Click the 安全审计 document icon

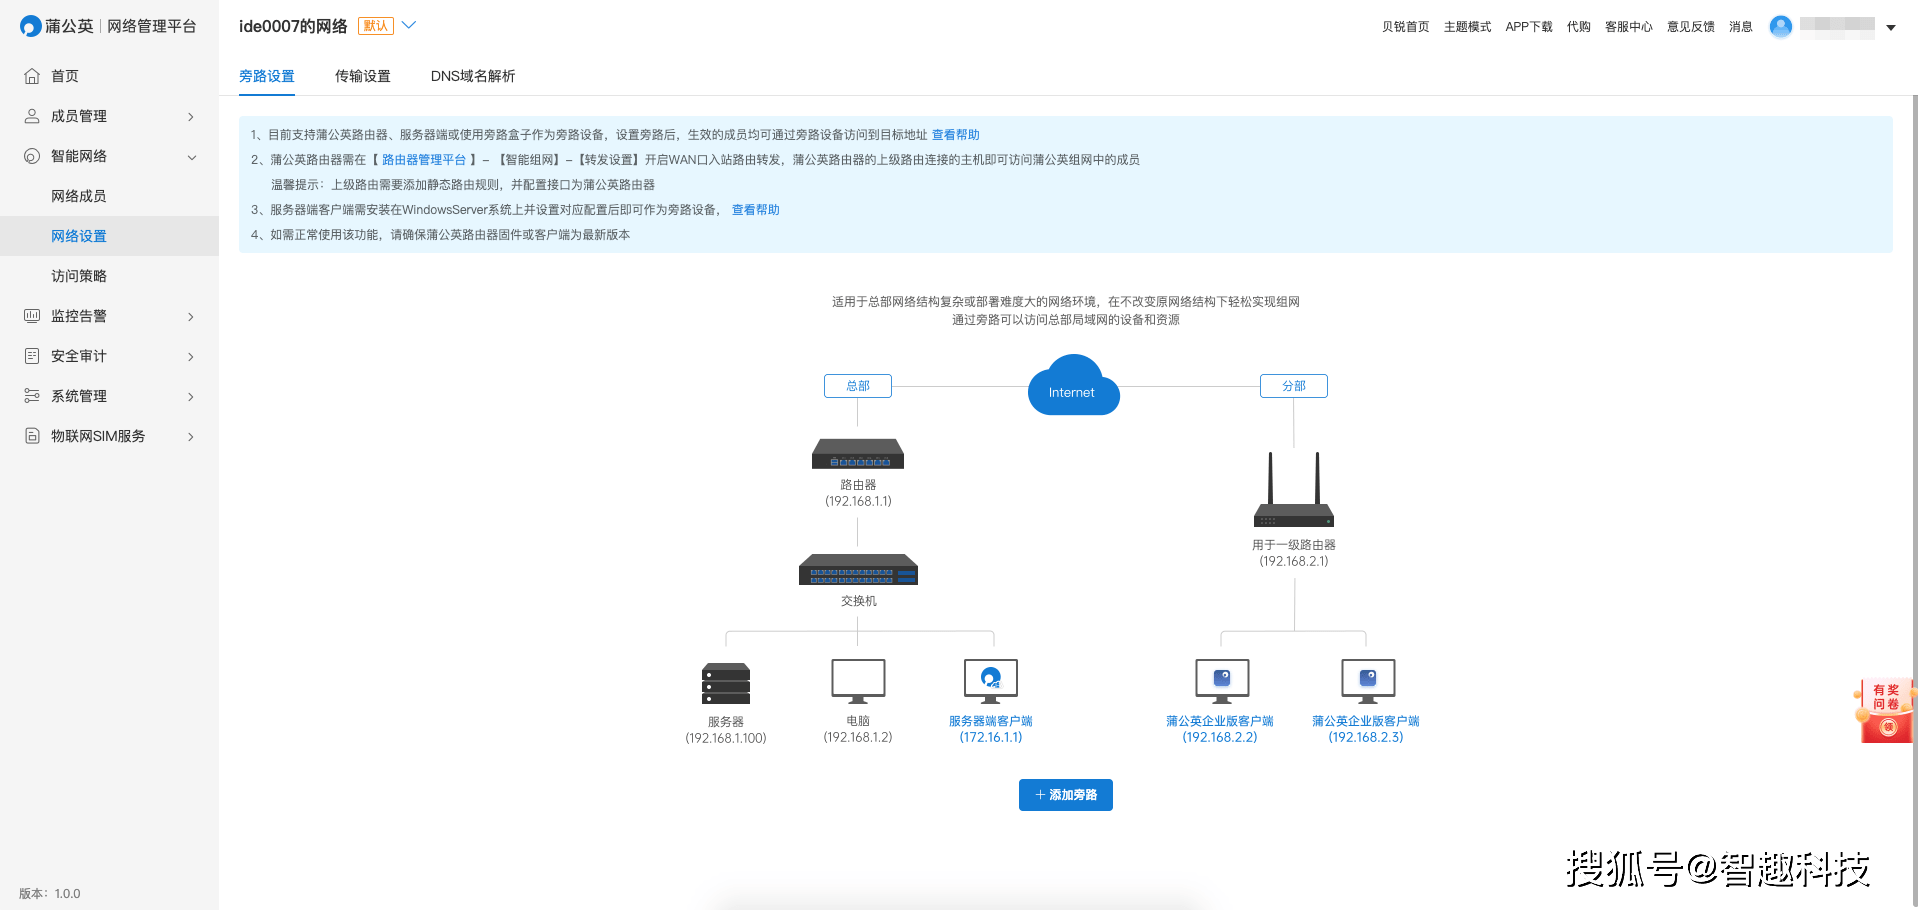(x=32, y=356)
